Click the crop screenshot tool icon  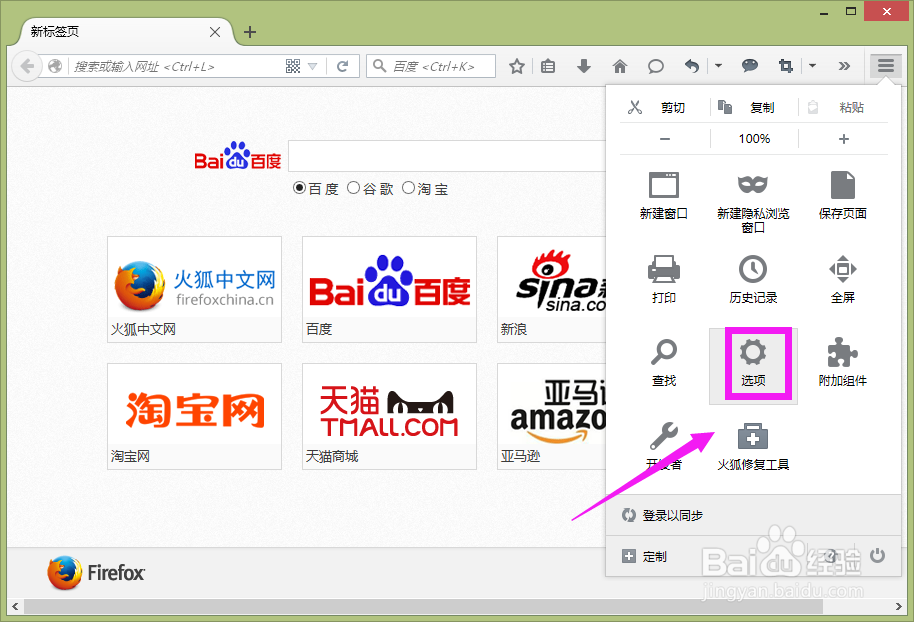click(786, 66)
